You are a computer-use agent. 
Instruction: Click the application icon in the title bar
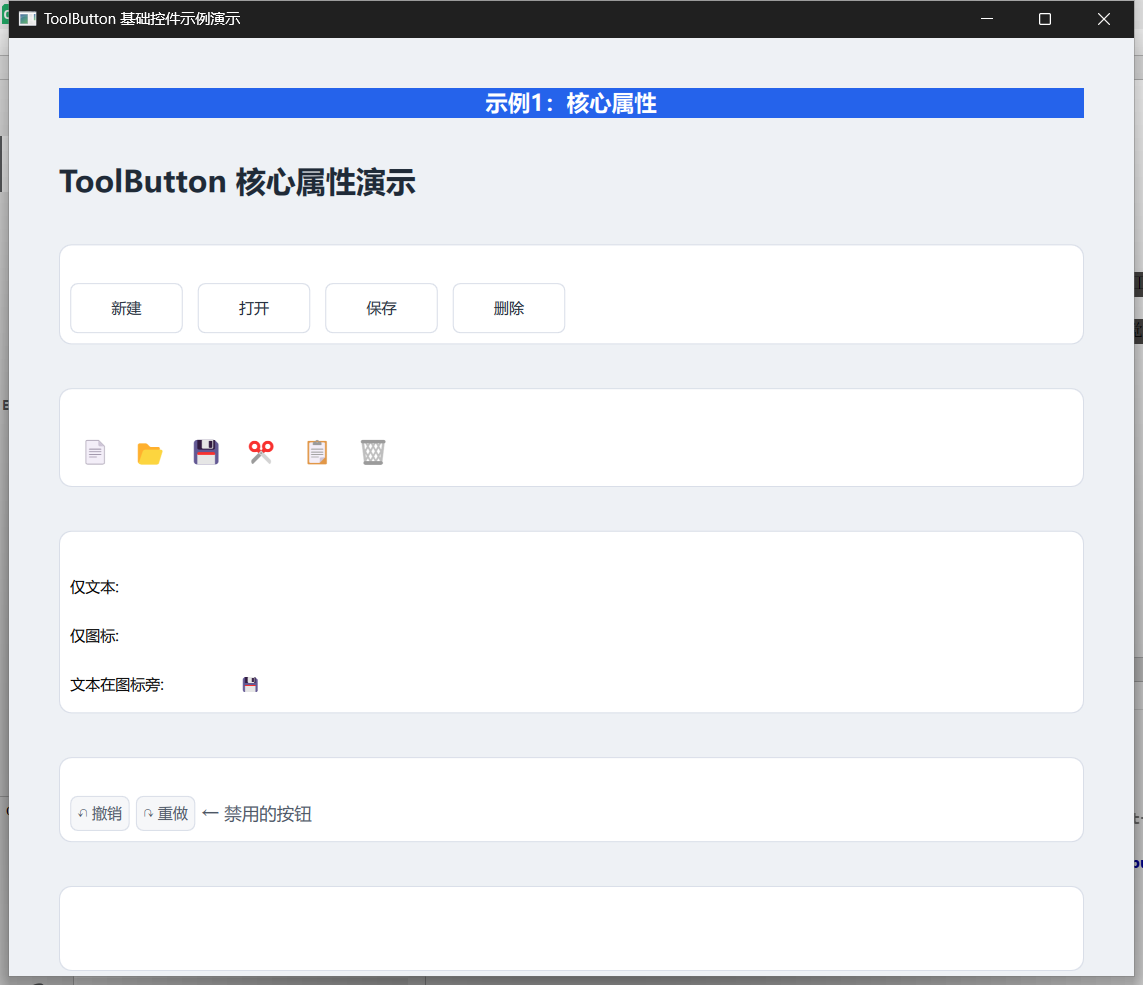coord(30,18)
